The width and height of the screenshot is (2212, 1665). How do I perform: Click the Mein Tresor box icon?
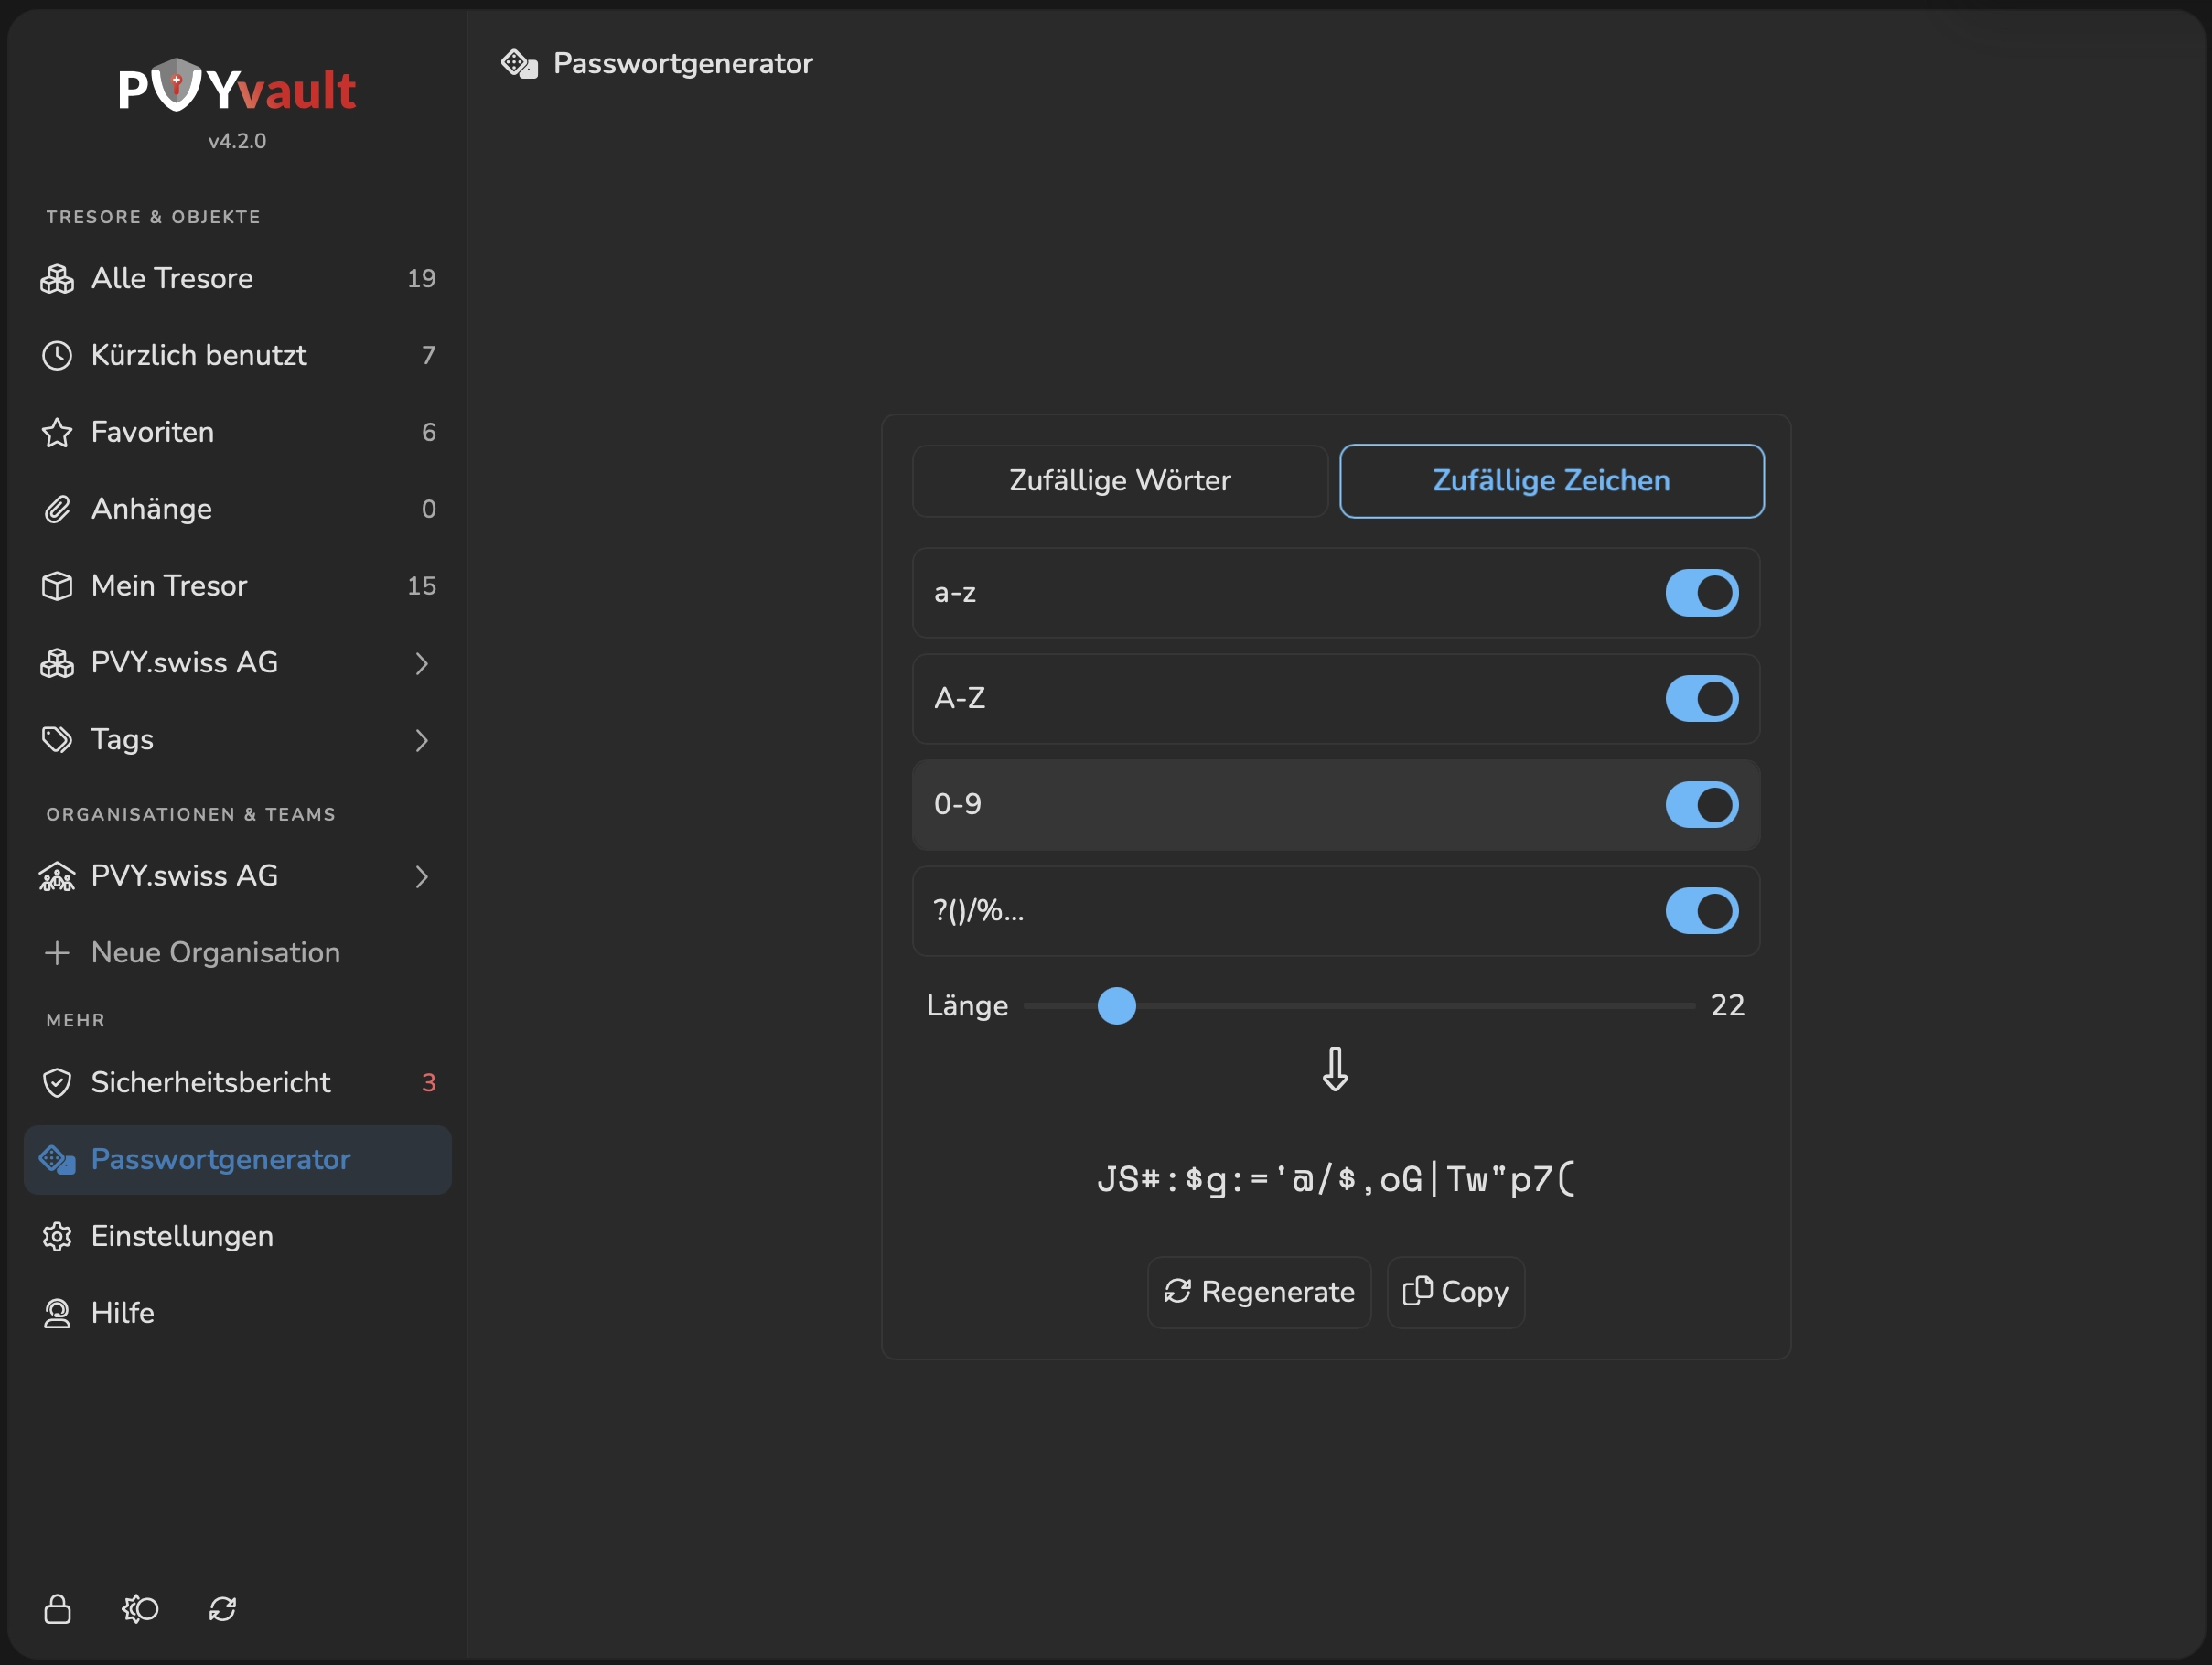58,585
